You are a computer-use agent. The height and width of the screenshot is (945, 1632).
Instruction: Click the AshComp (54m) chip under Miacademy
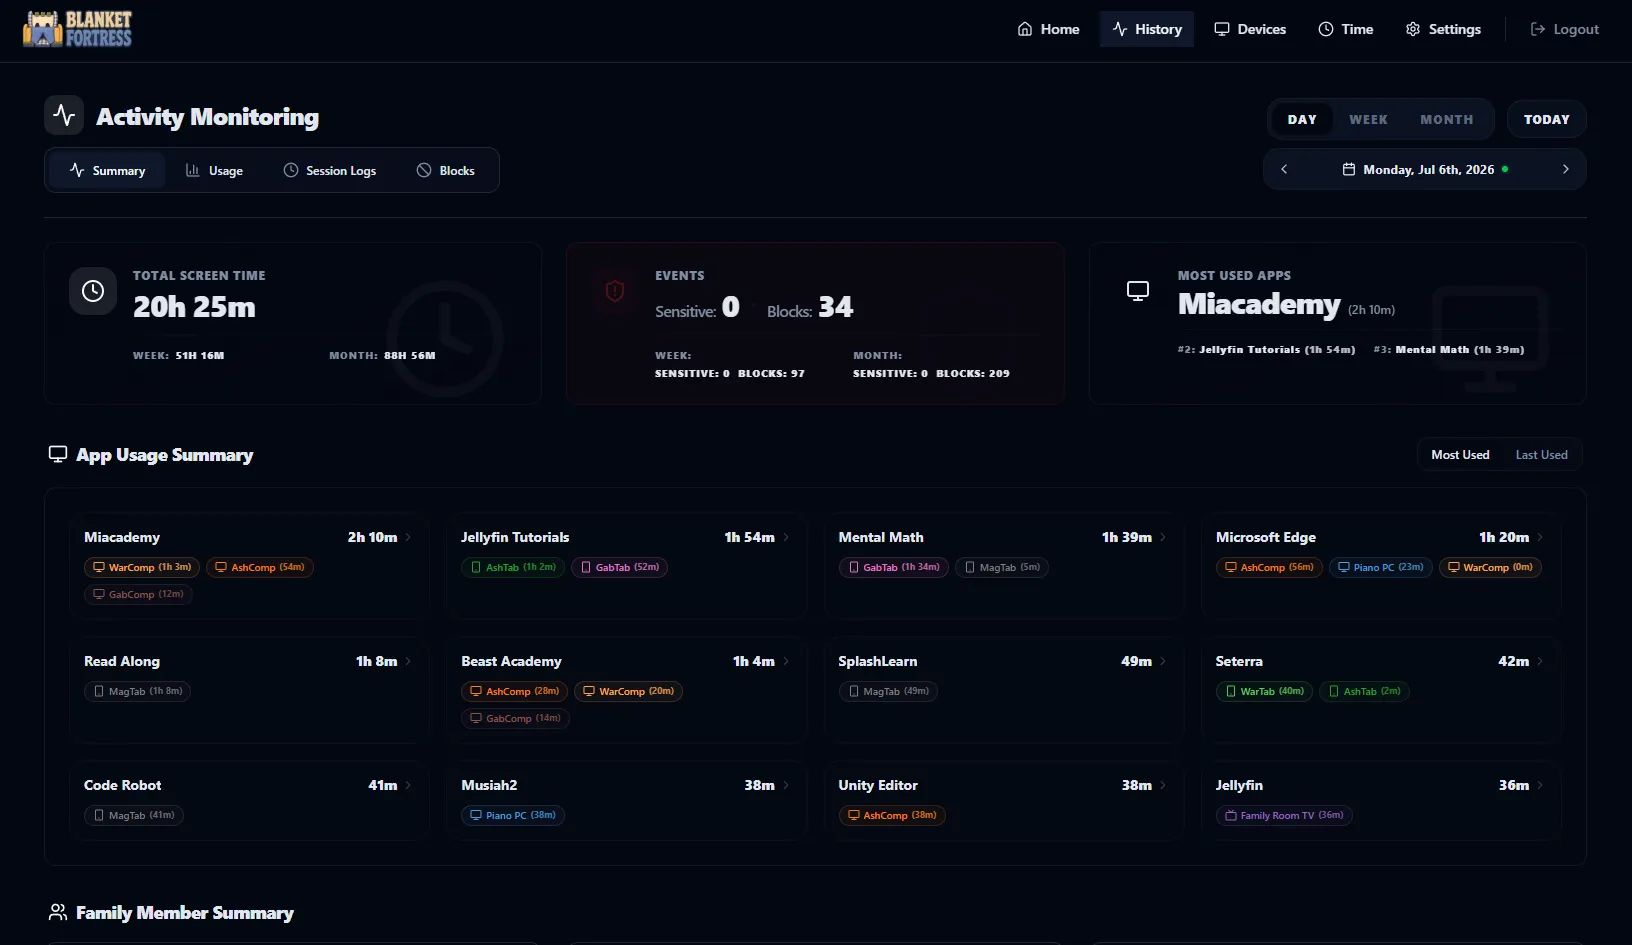(260, 567)
